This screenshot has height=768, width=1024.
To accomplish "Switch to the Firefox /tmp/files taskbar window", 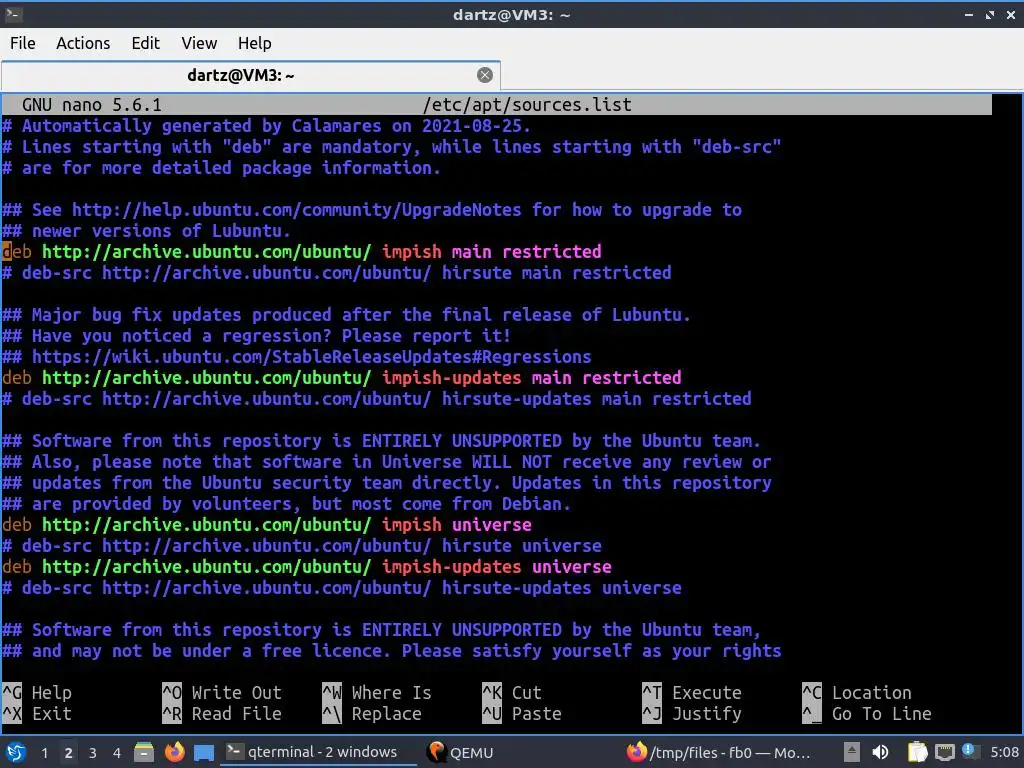I will 718,752.
